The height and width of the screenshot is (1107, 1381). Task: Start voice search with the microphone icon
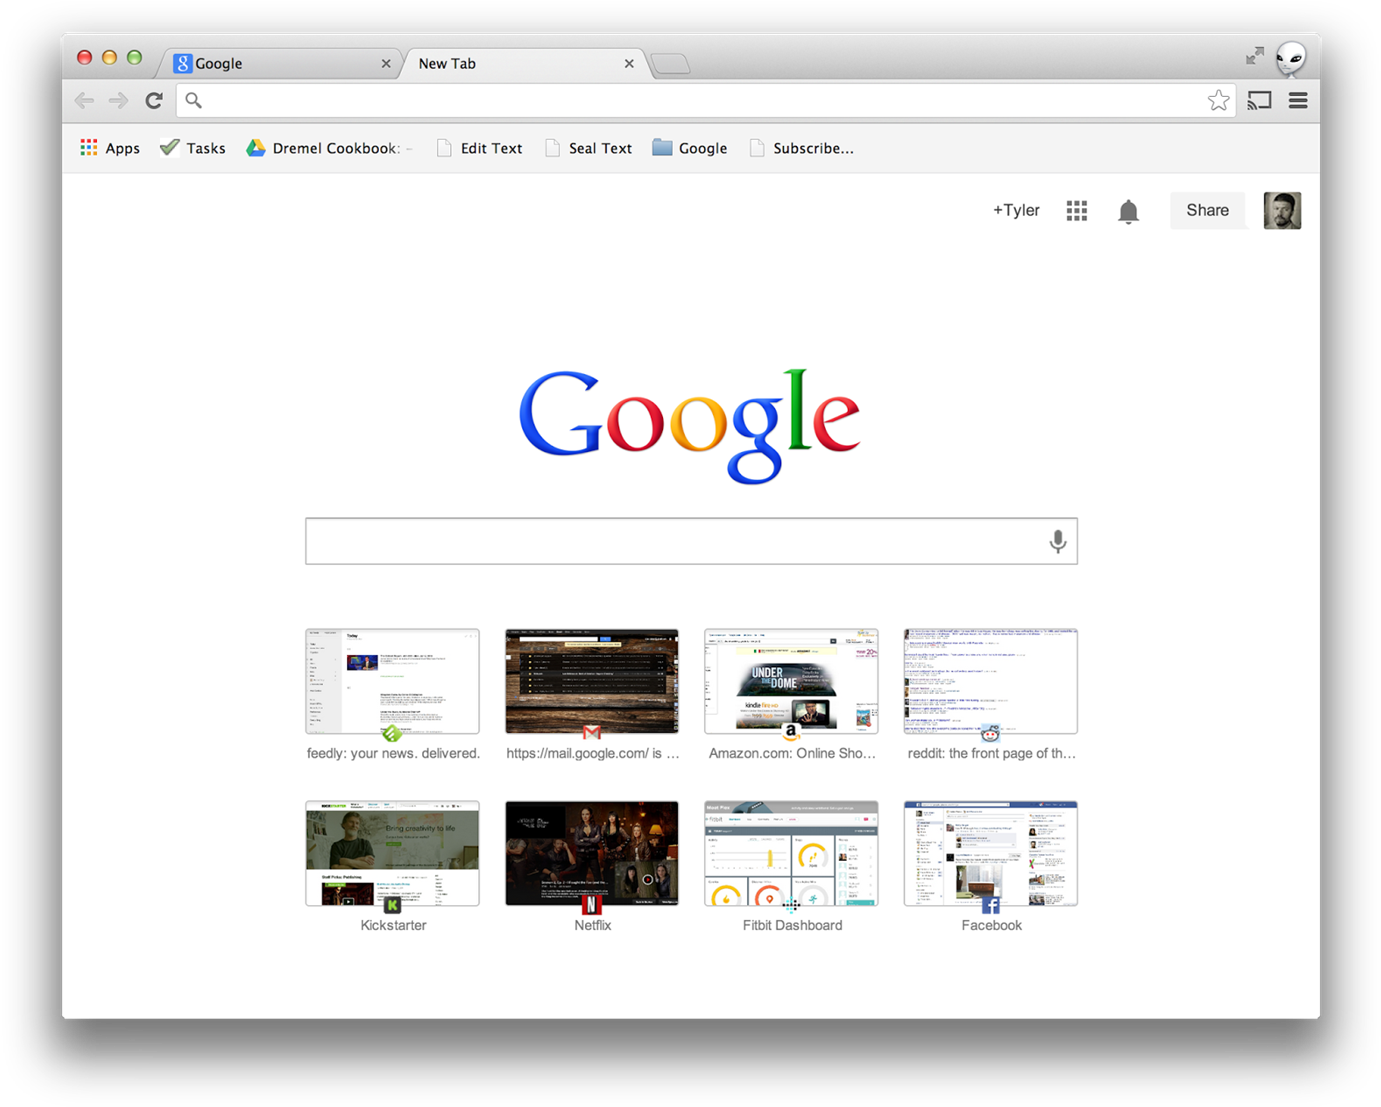[x=1057, y=541]
